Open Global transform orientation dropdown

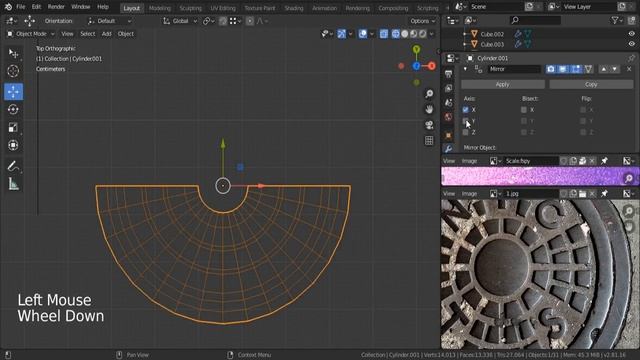point(180,21)
